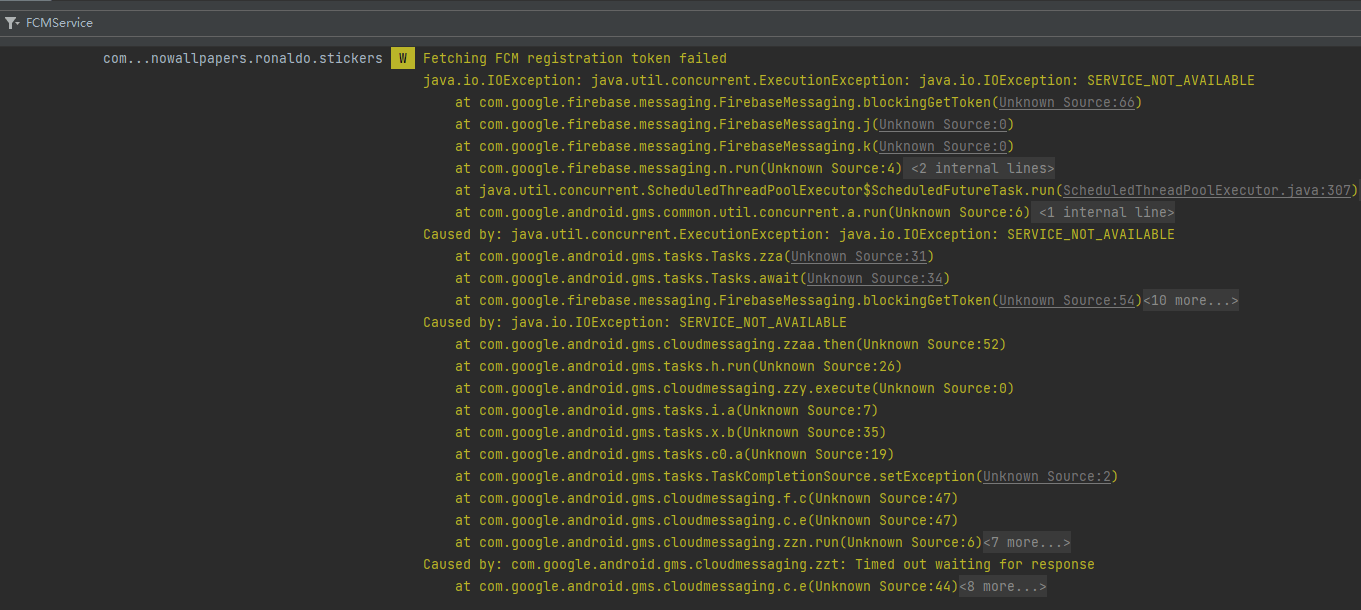Open the Unknown Source:66 link

pos(1066,102)
